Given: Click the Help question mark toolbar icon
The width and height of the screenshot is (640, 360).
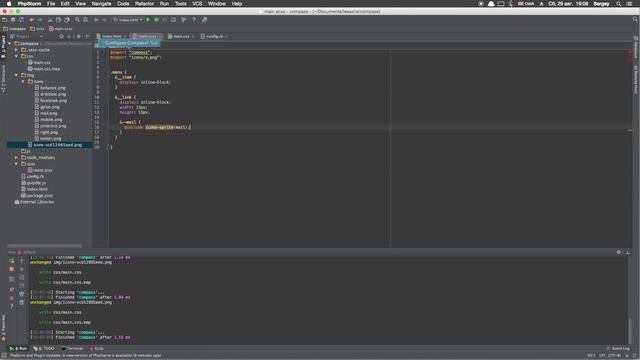Looking at the screenshot, I should [194, 20].
